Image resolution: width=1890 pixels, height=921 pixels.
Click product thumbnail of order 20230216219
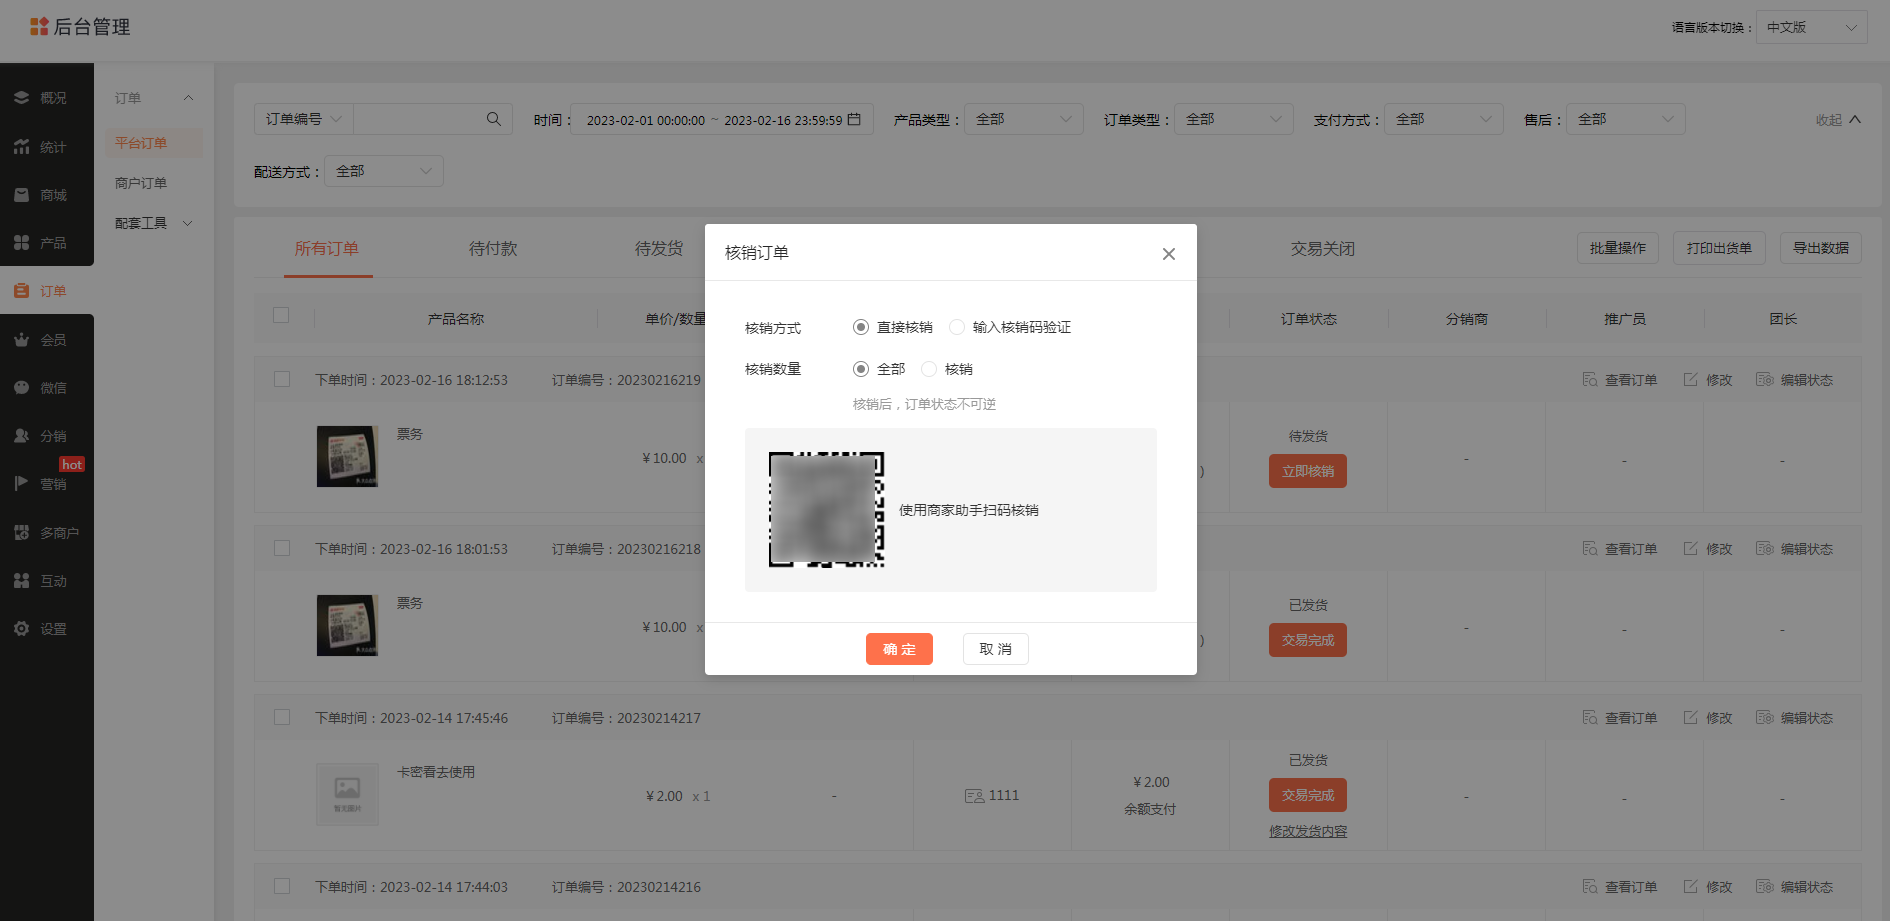pos(347,457)
